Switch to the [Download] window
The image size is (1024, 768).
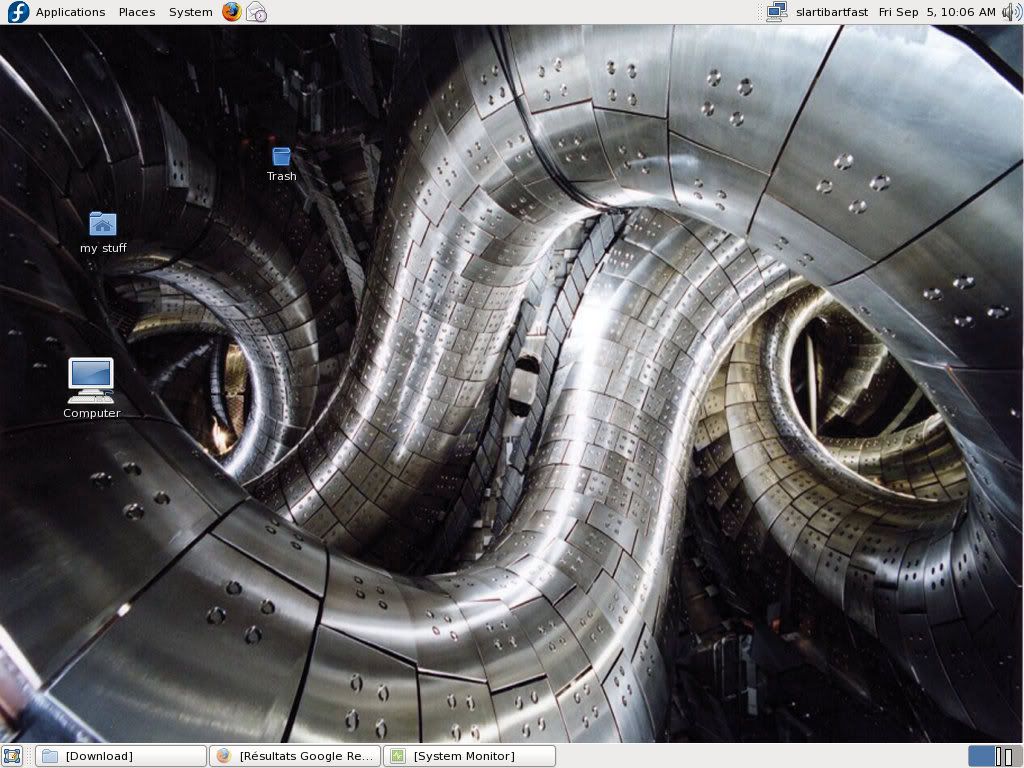pos(120,756)
